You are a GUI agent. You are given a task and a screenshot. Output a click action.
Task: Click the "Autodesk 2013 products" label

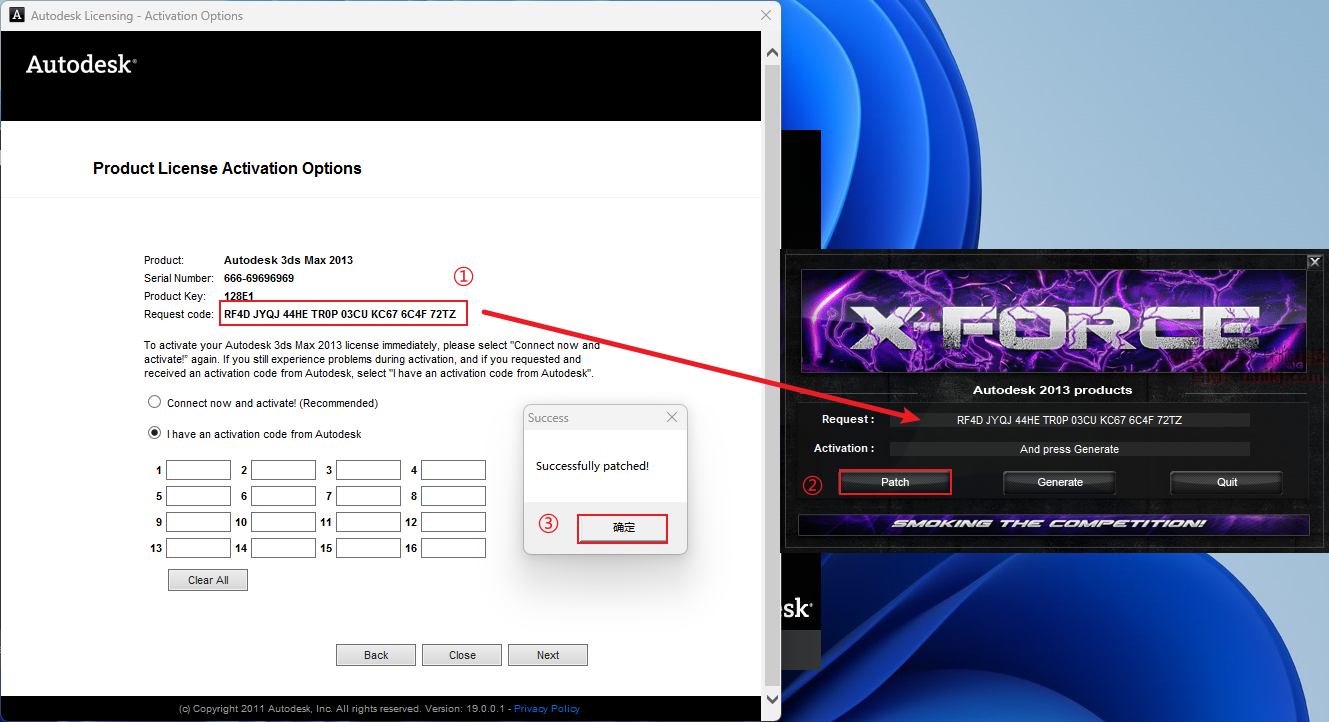tap(1052, 390)
